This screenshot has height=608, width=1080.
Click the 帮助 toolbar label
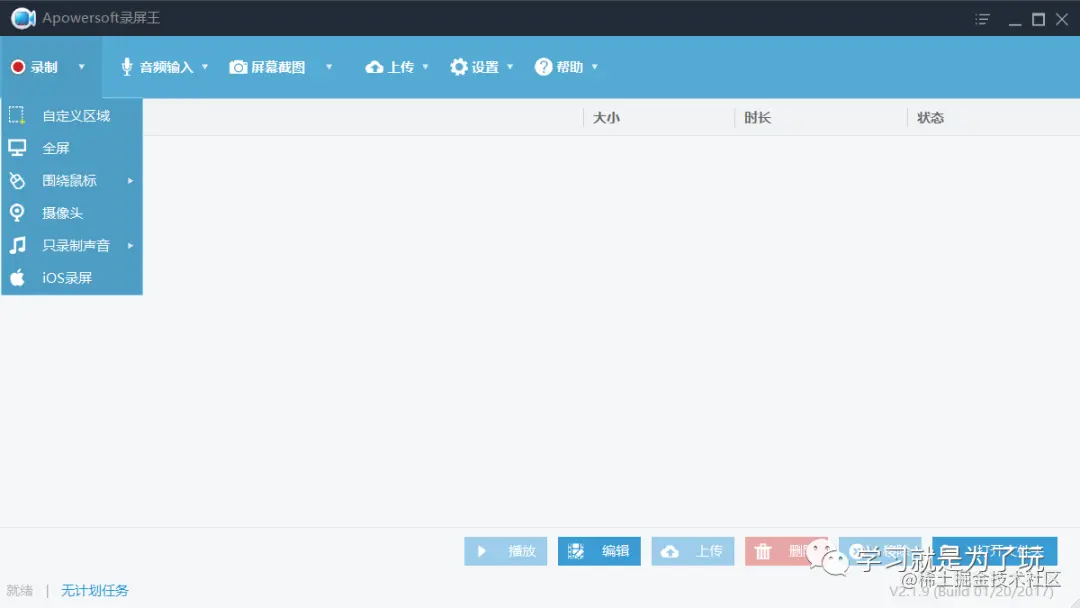[x=570, y=67]
